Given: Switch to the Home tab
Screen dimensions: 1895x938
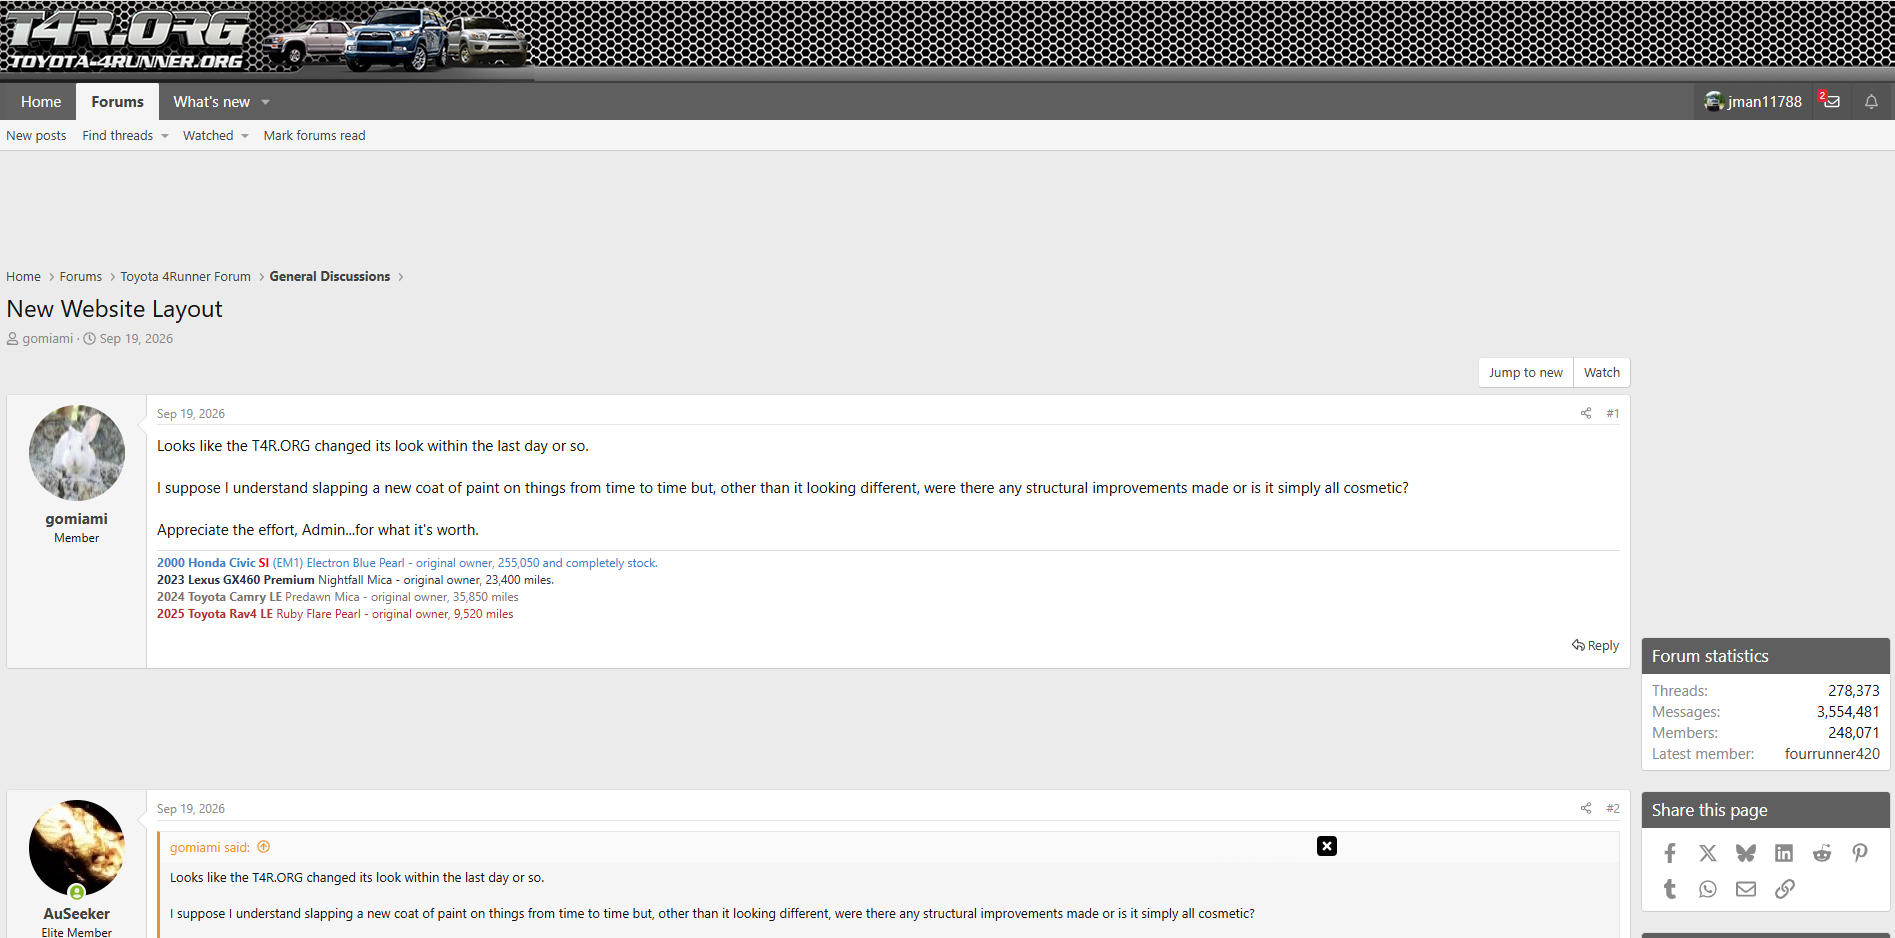Looking at the screenshot, I should (41, 102).
